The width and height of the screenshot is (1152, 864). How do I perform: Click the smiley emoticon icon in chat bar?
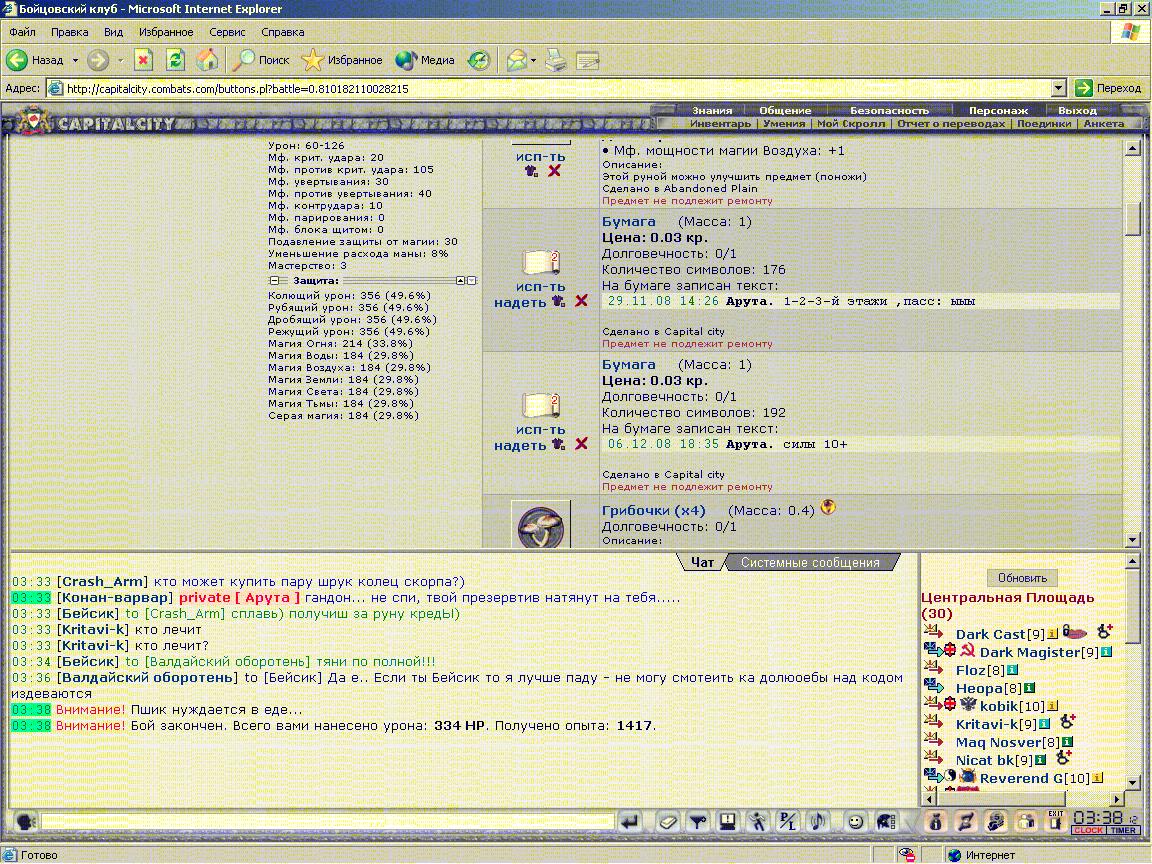pos(855,821)
